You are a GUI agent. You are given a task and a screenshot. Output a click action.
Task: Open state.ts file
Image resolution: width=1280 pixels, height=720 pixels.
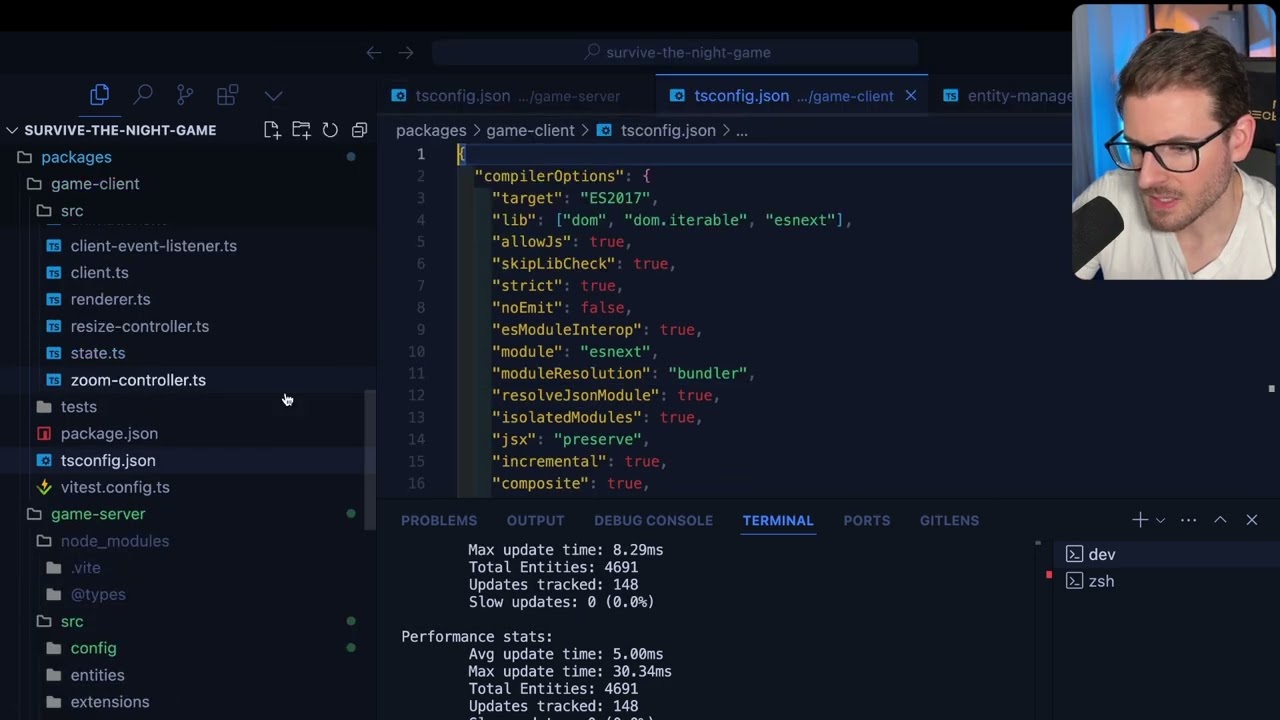point(97,353)
